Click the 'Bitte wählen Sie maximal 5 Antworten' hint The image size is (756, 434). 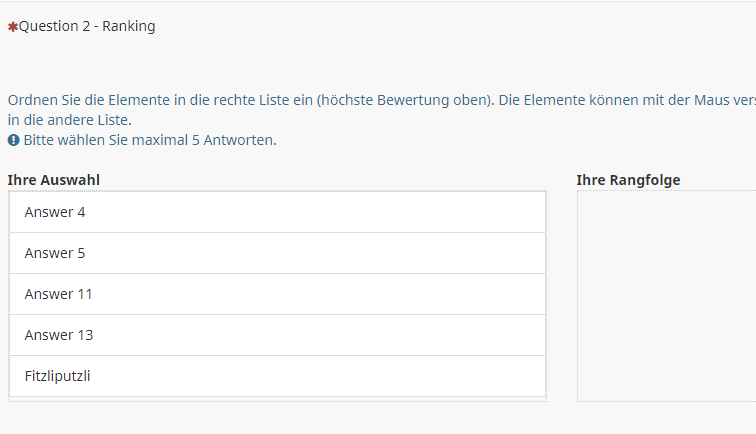pos(150,140)
